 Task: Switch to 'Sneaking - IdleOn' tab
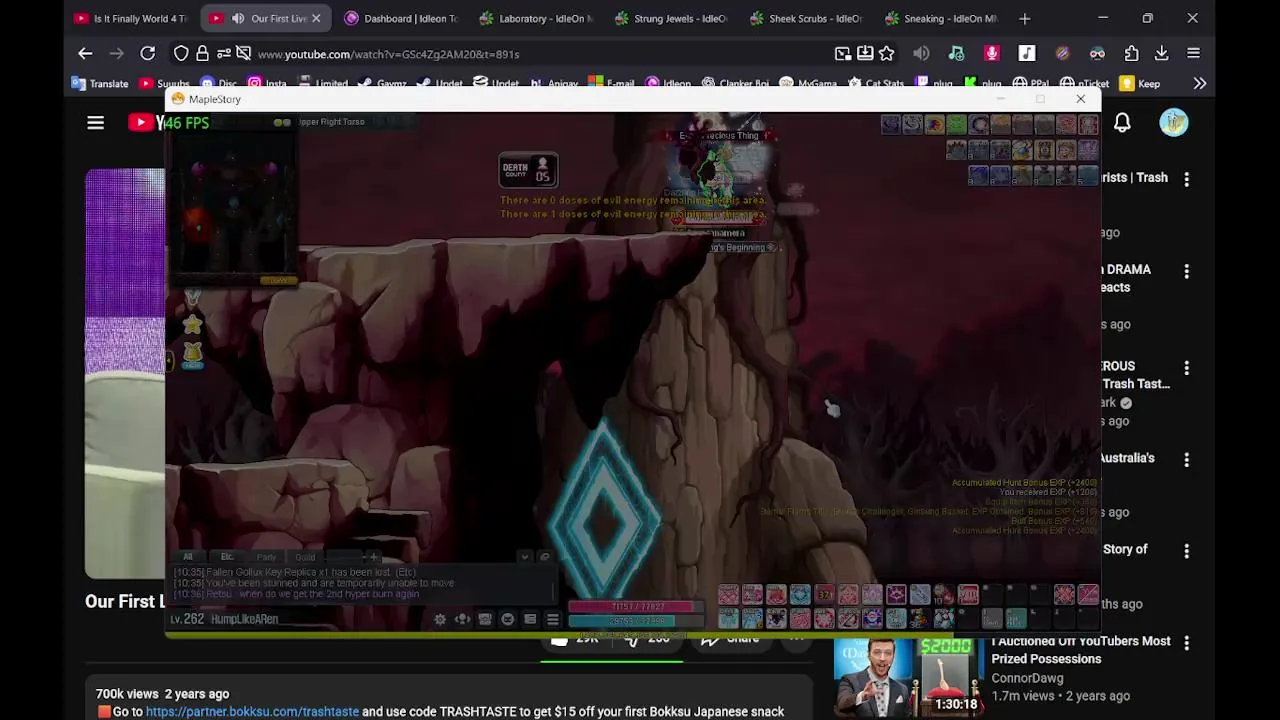pyautogui.click(x=942, y=19)
